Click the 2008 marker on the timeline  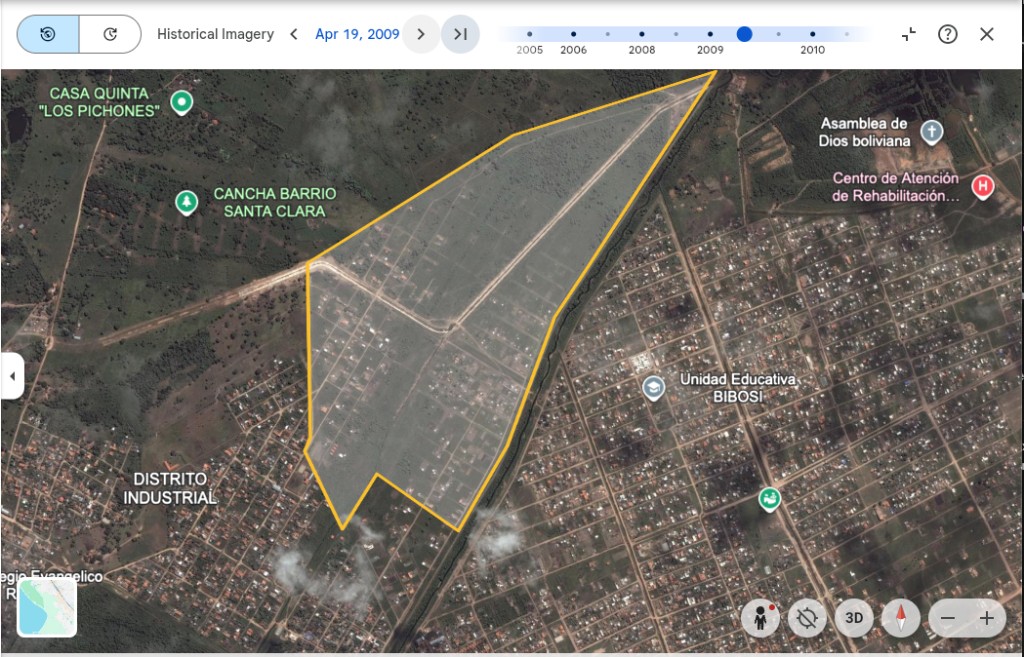[641, 34]
